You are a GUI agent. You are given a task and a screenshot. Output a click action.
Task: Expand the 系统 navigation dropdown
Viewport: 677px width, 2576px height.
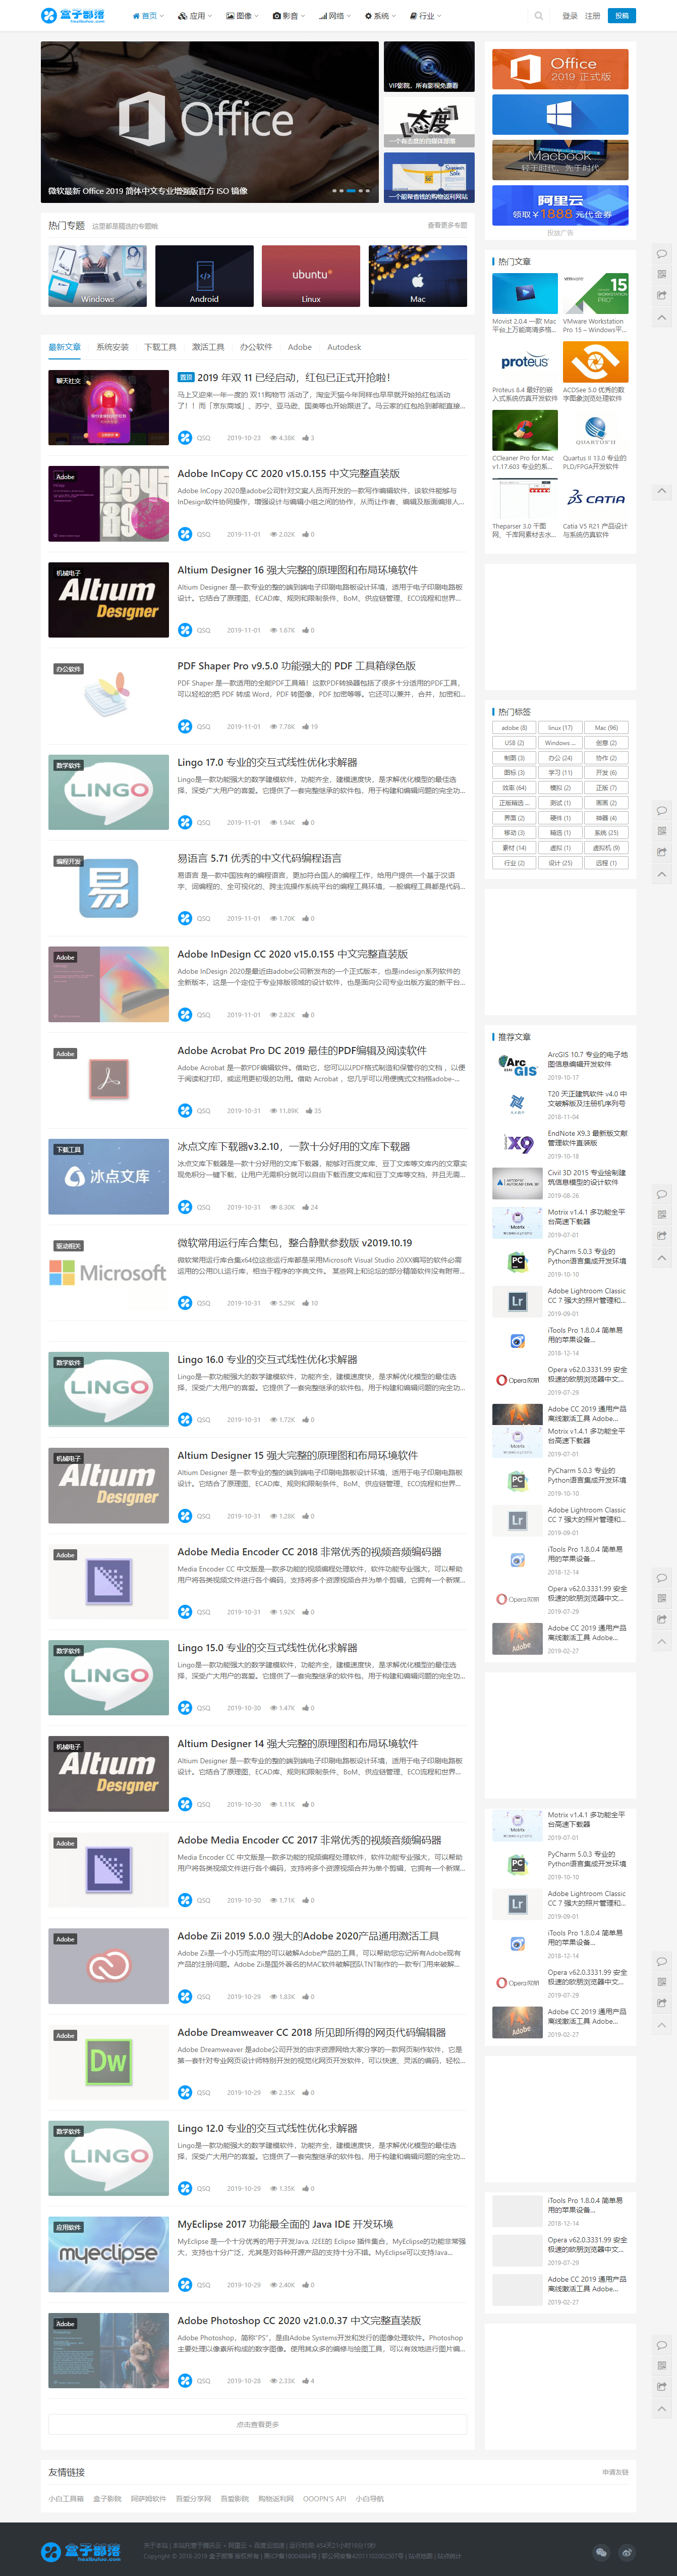click(380, 16)
